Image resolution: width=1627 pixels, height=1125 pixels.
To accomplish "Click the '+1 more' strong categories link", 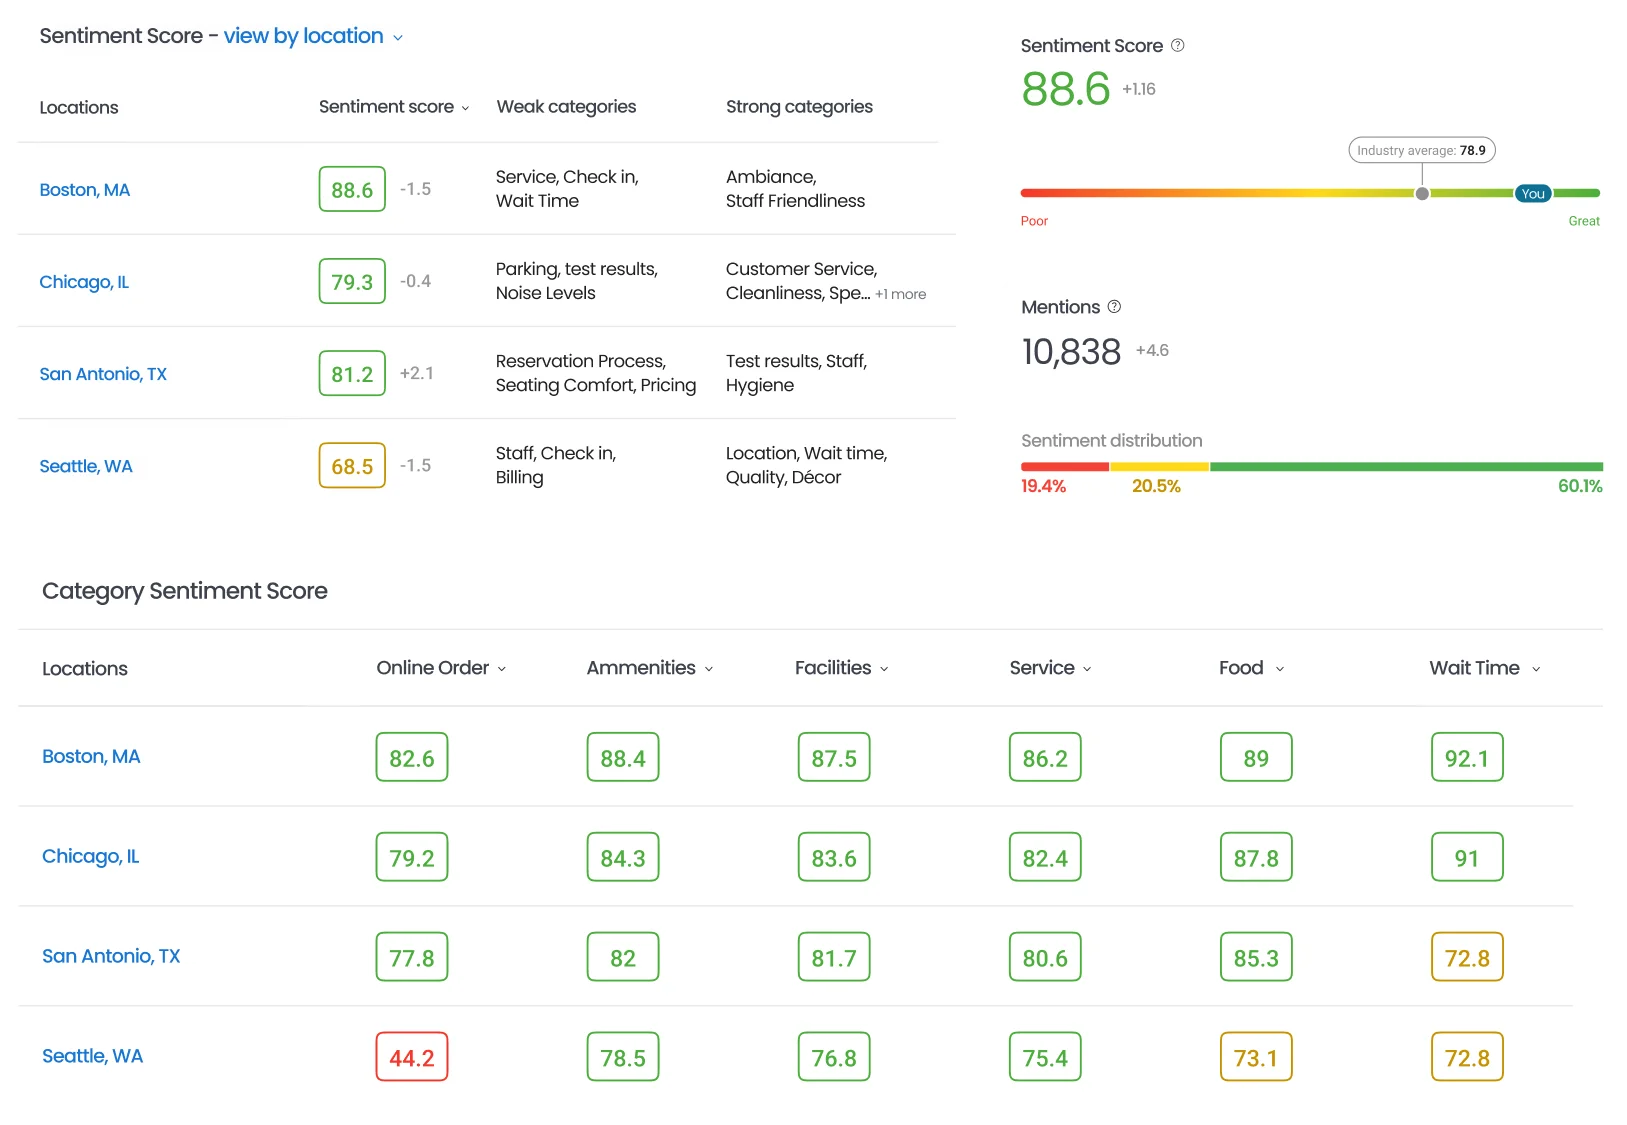I will coord(901,294).
